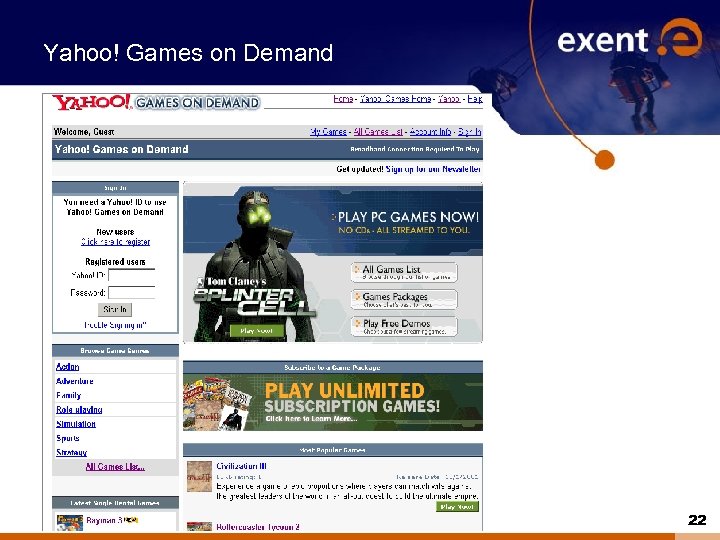Click the Splinter Cell banner artwork
This screenshot has height=540, width=720.
(x=256, y=264)
